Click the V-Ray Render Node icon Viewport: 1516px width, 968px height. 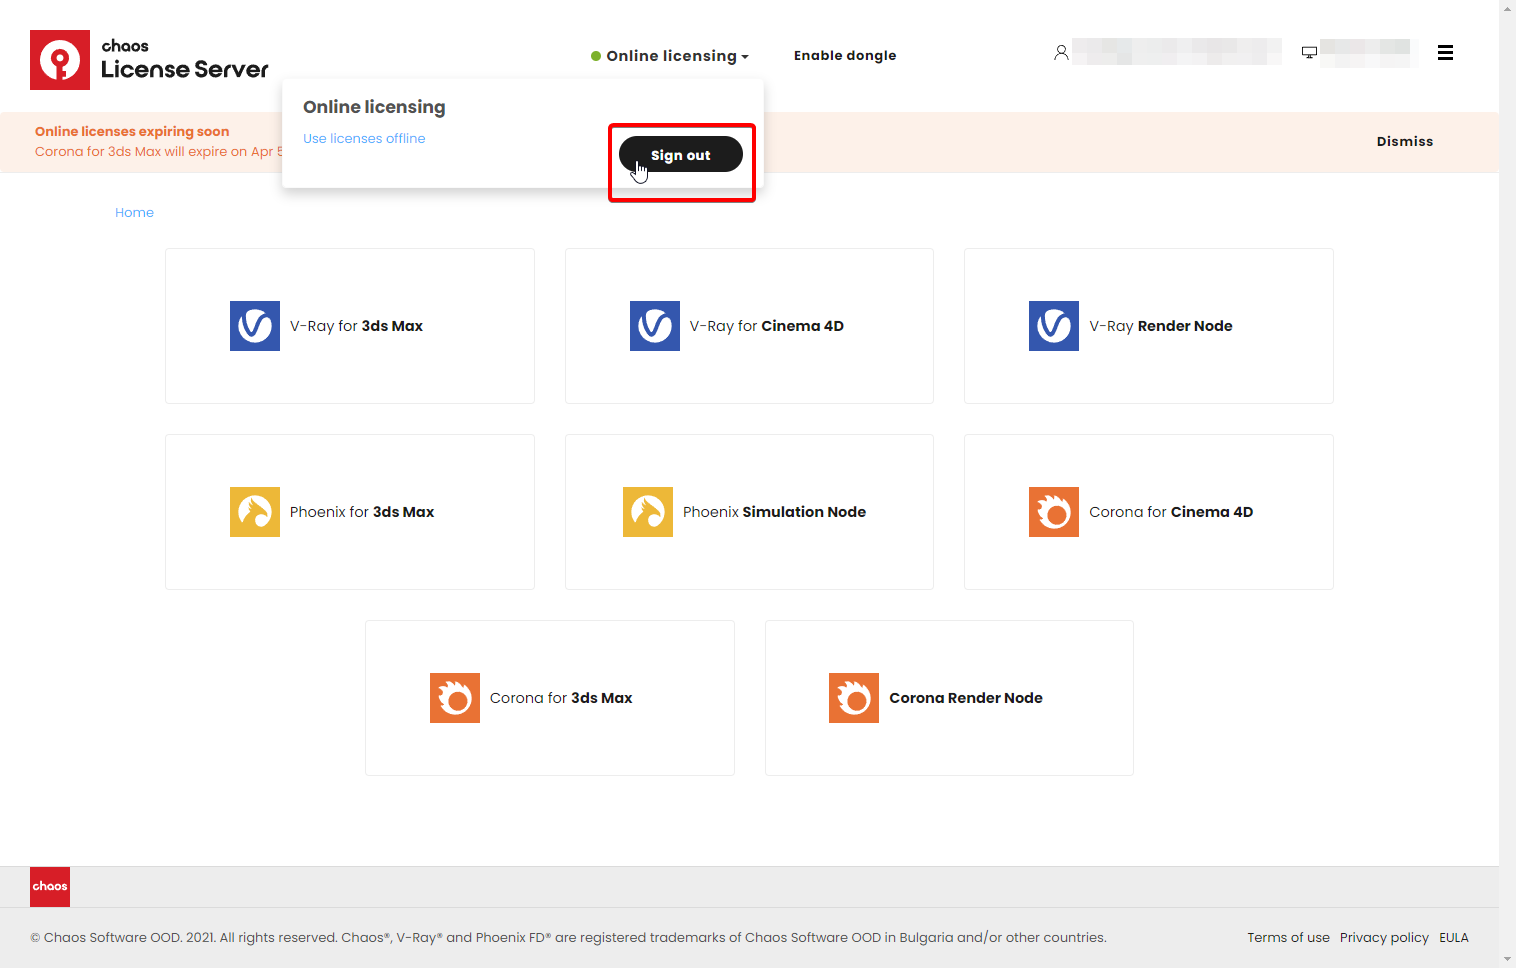pyautogui.click(x=1054, y=326)
